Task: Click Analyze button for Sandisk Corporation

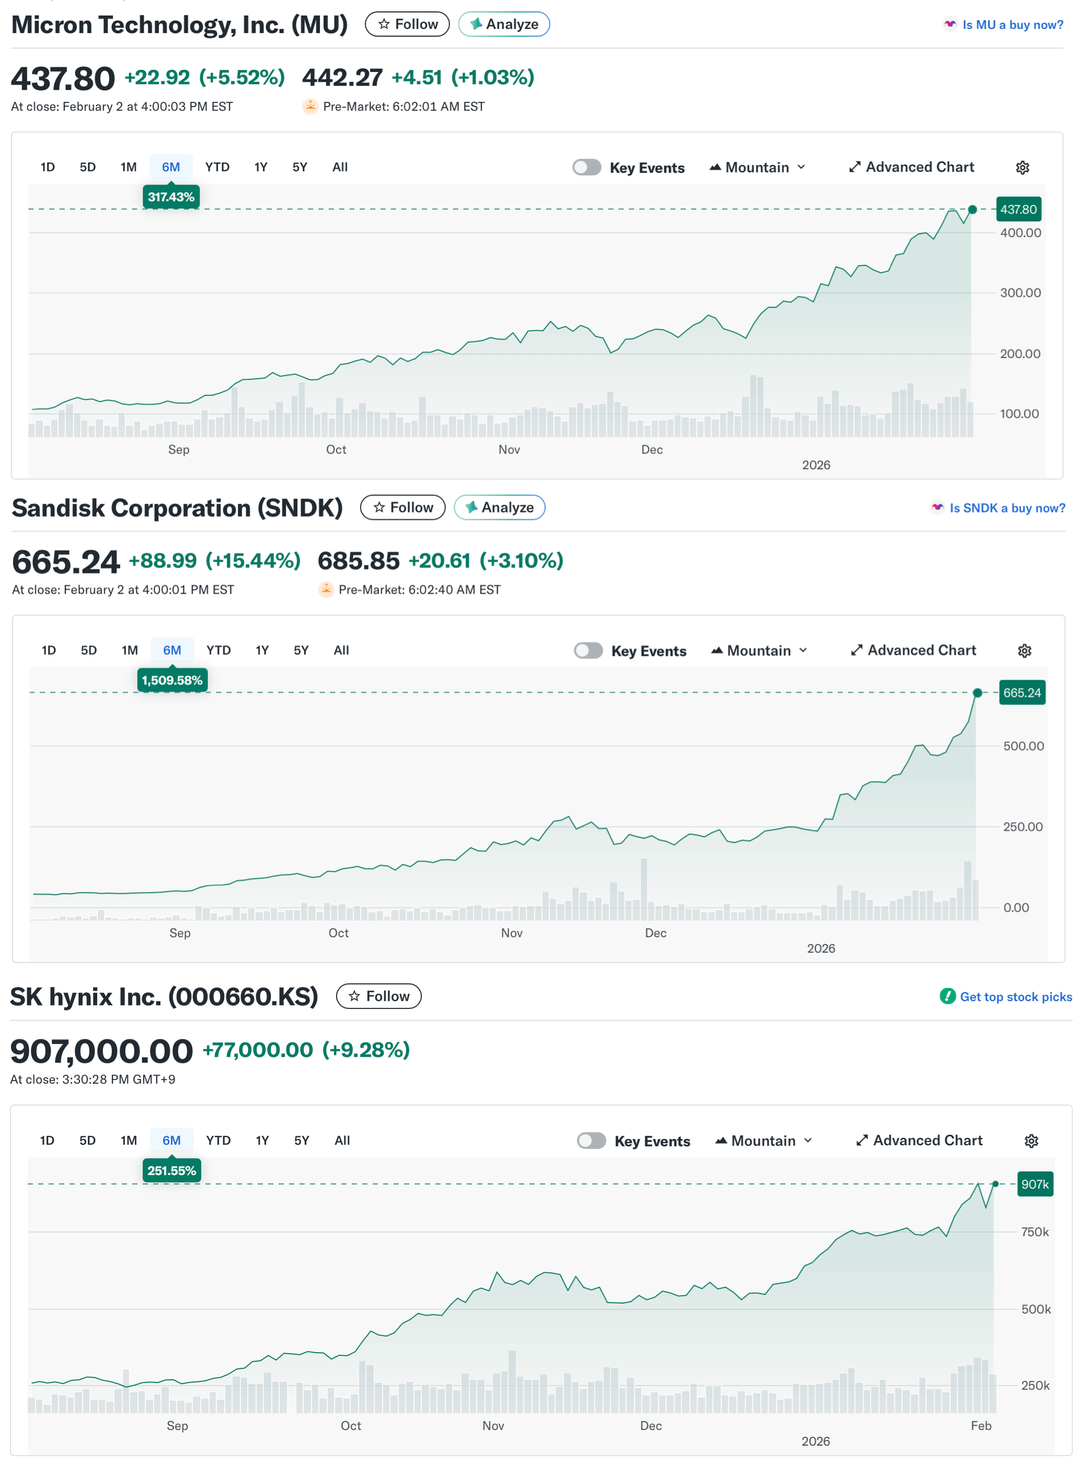Action: click(x=499, y=507)
